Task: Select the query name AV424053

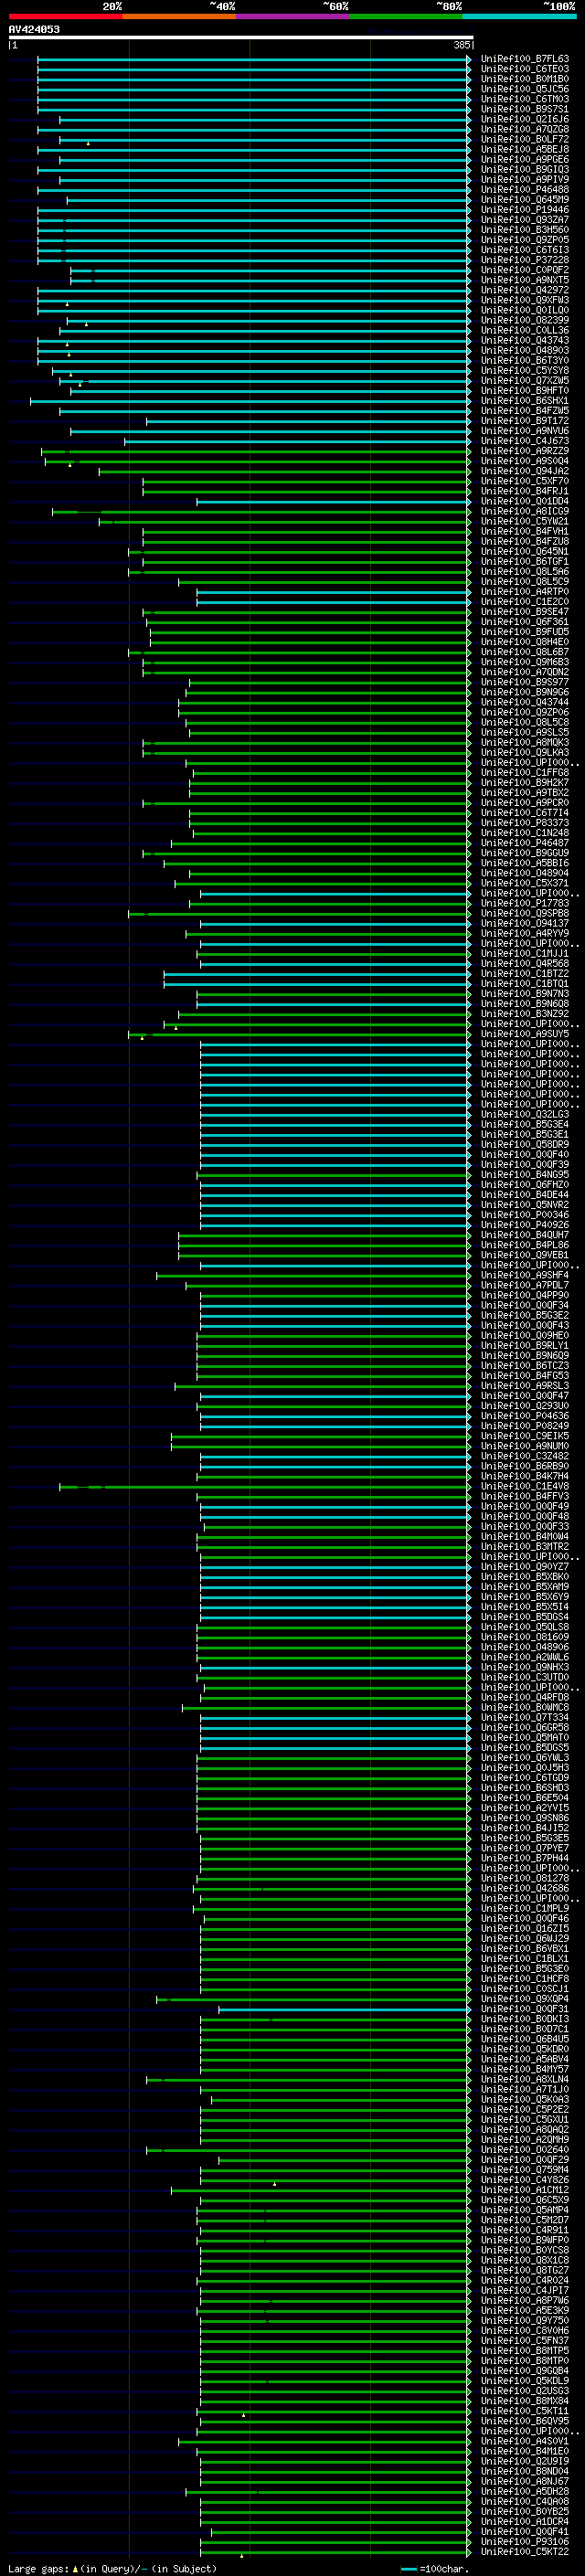Action: (34, 29)
